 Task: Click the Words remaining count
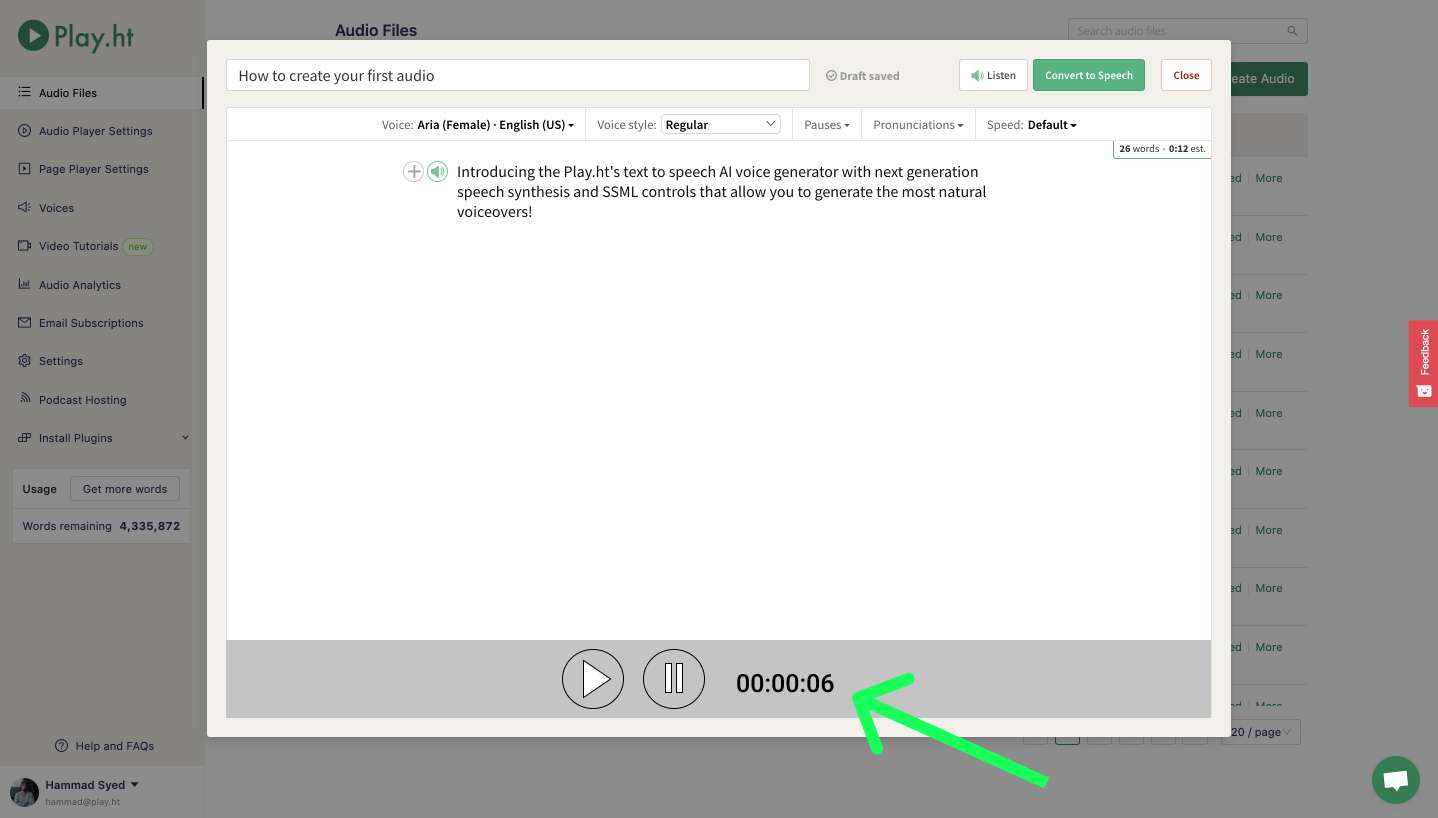pyautogui.click(x=149, y=526)
